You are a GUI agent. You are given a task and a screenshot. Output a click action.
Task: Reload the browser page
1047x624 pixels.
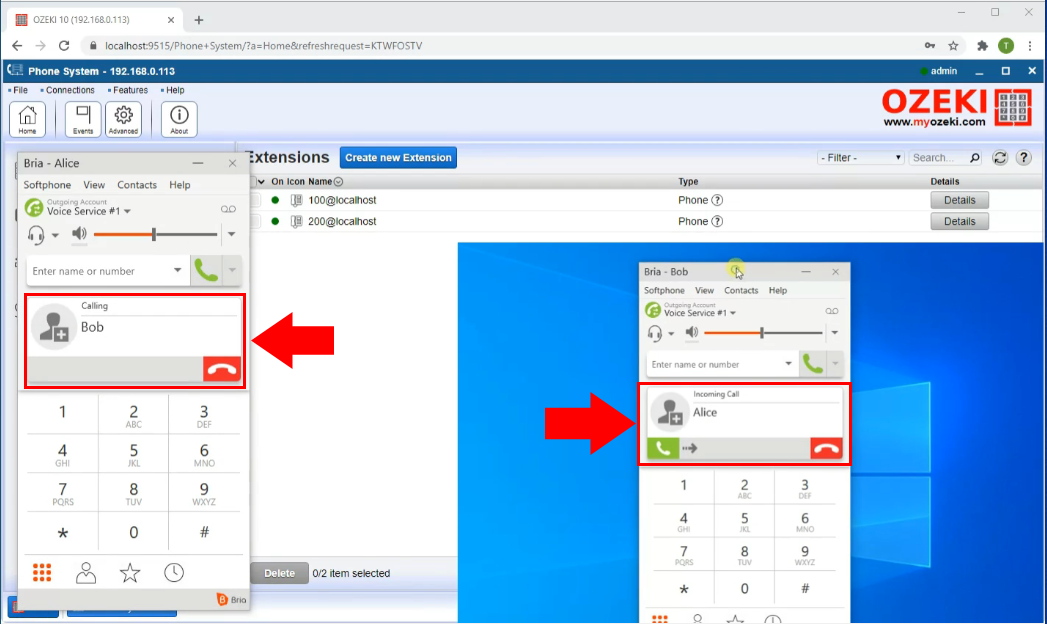tap(64, 46)
